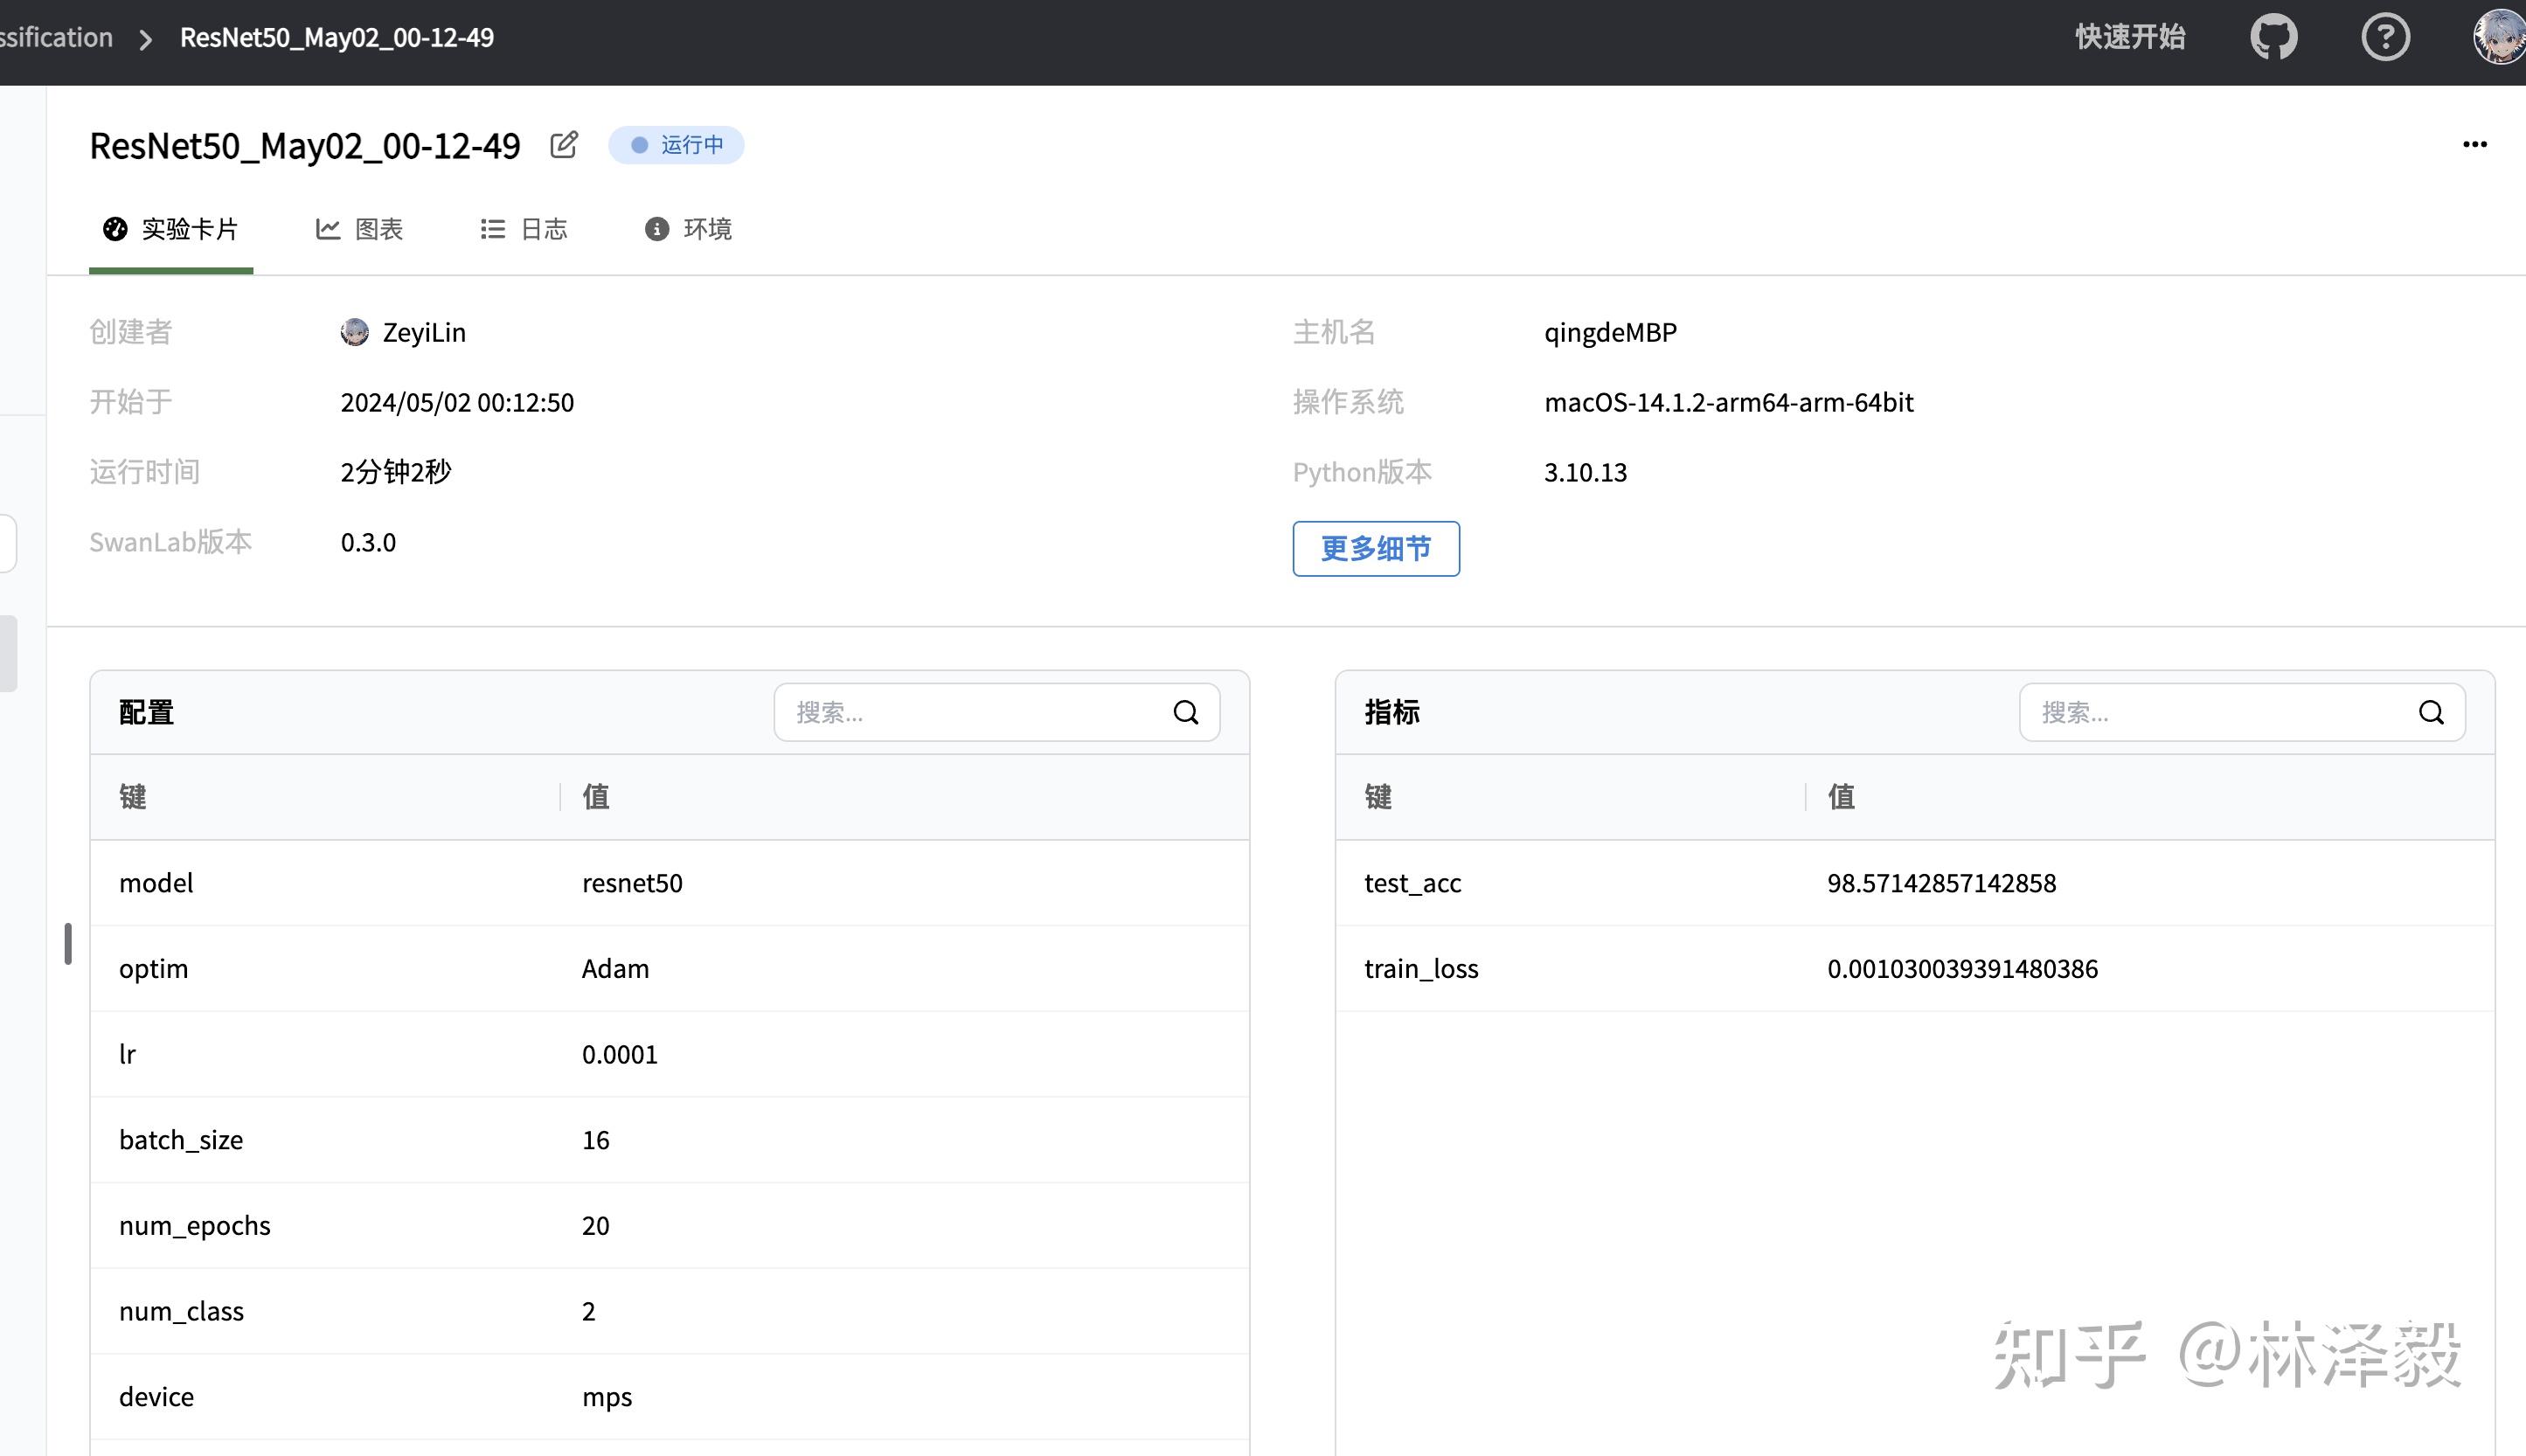2526x1456 pixels.
Task: Switch to the 图表 tab
Action: click(x=359, y=230)
